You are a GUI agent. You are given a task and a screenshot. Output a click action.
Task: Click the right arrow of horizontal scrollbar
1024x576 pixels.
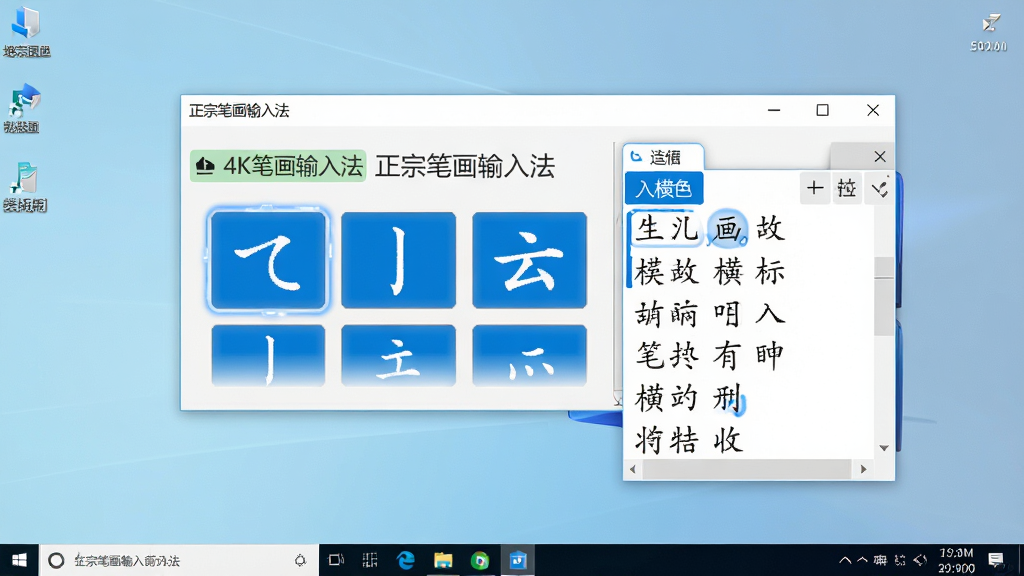863,469
